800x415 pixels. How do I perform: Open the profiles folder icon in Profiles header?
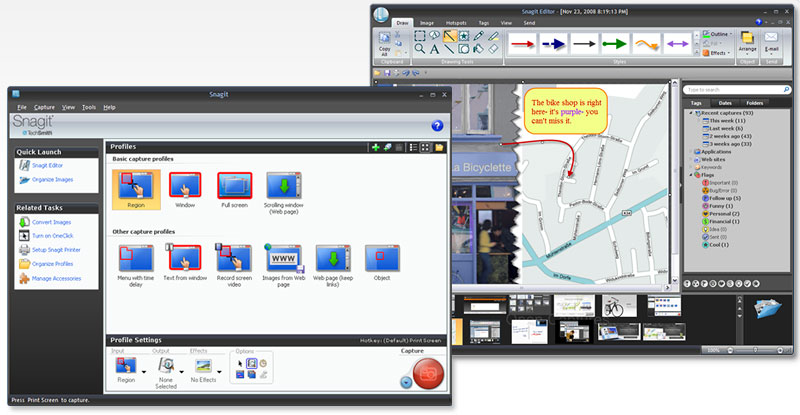pyautogui.click(x=439, y=147)
